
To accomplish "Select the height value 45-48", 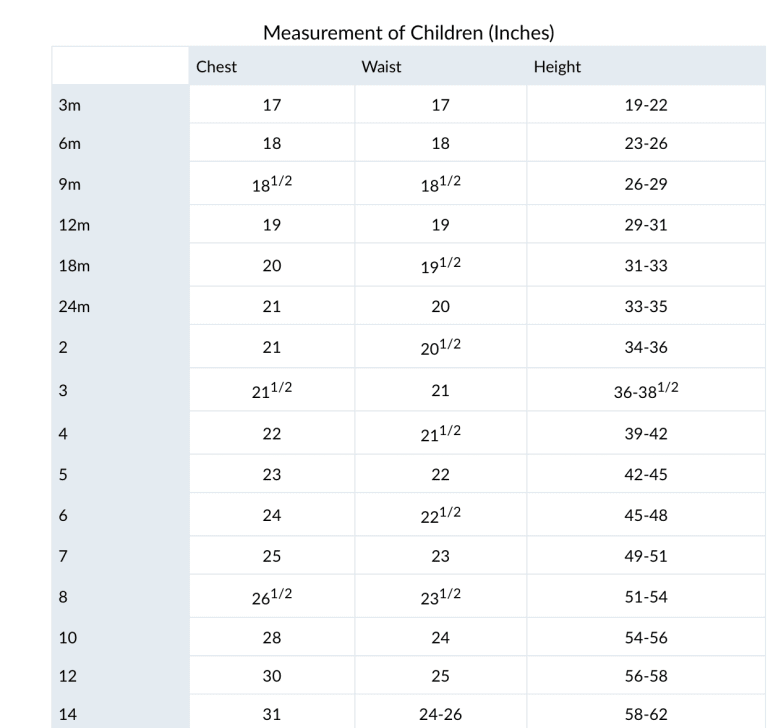I will pyautogui.click(x=646, y=516).
